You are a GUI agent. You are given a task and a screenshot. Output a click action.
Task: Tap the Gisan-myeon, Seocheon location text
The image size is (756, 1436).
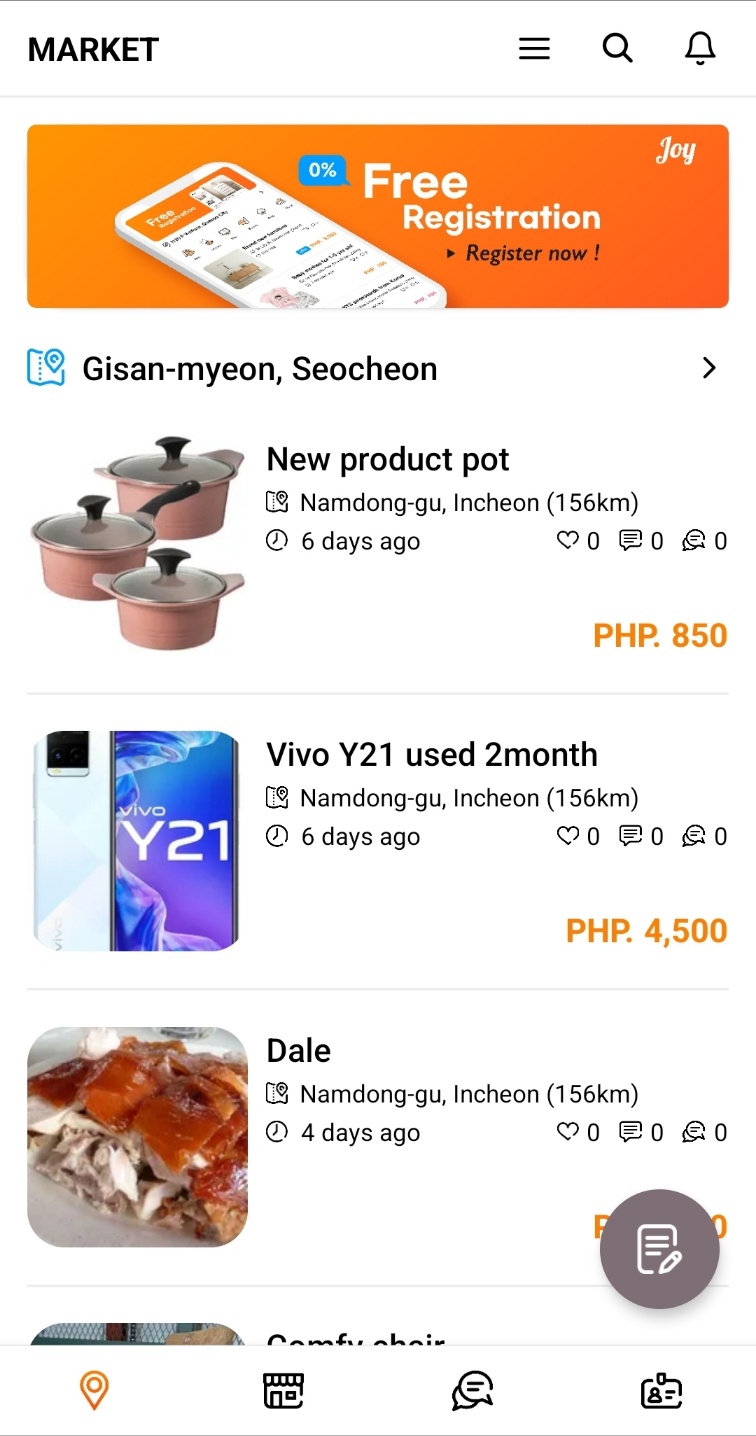pos(259,369)
